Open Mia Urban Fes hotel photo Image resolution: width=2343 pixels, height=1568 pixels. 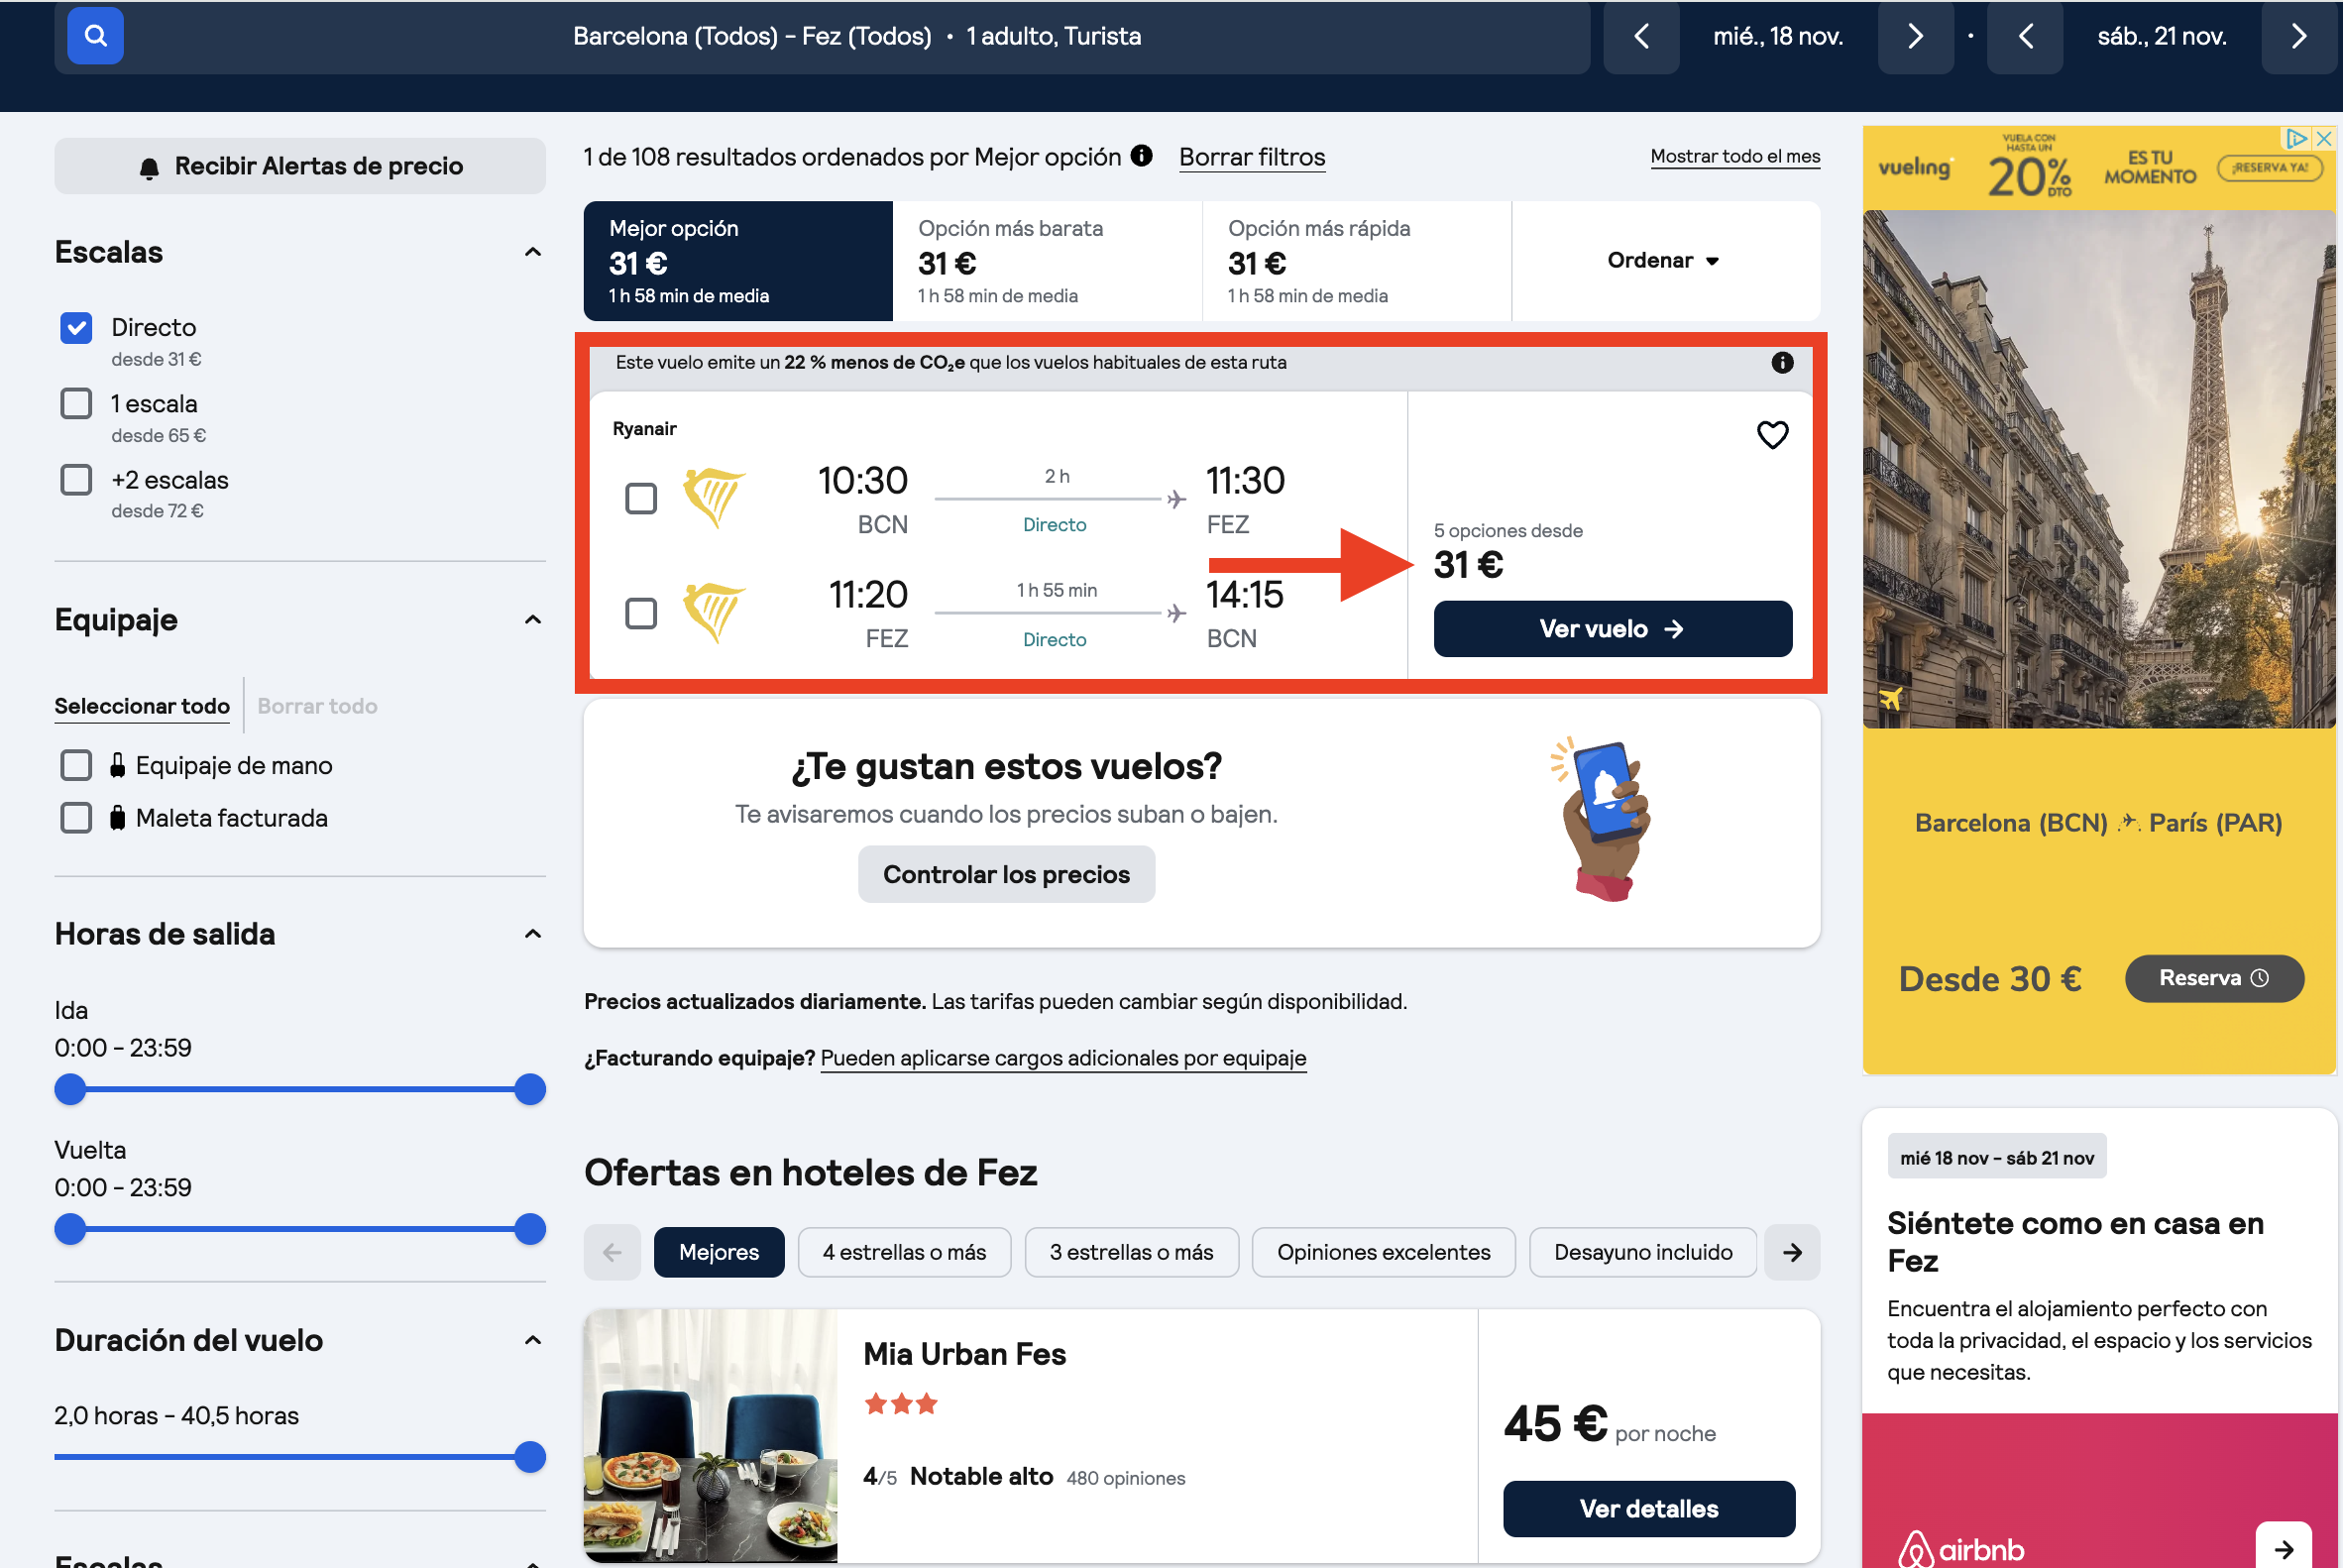point(711,1436)
